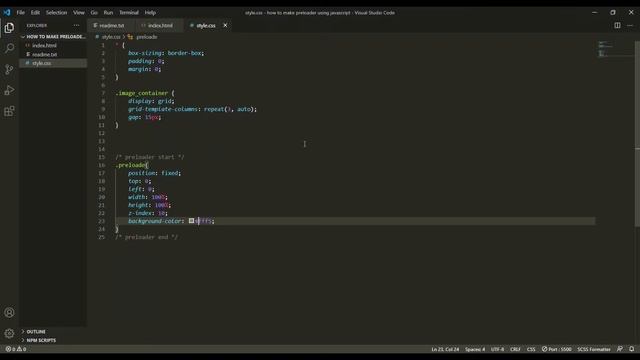Change indentation via Spaces: 4
The width and height of the screenshot is (640, 360).
475,349
